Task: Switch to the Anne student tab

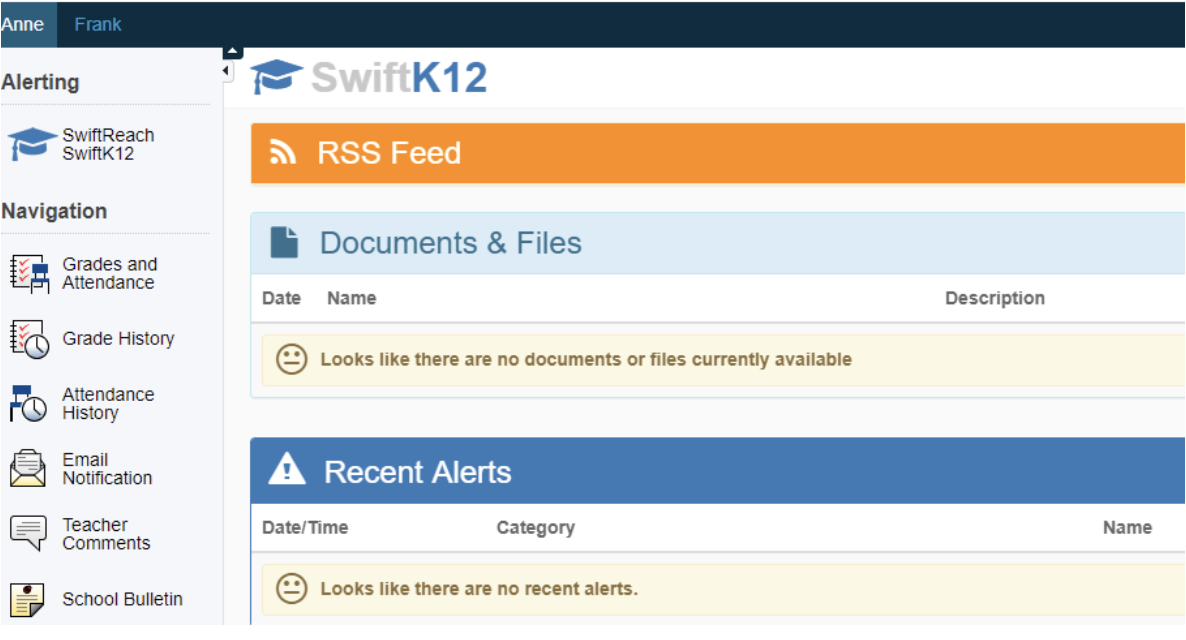Action: tap(27, 24)
